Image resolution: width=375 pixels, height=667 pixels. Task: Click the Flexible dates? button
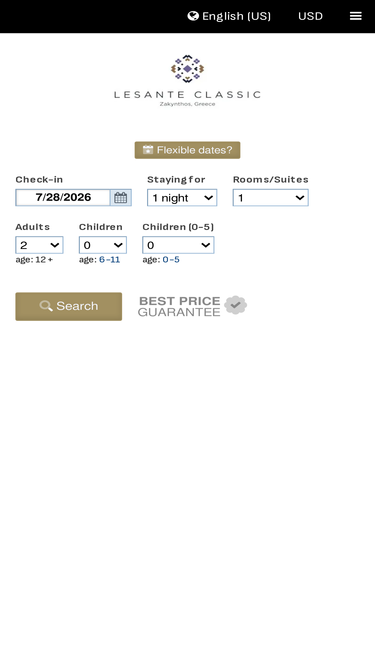188,150
